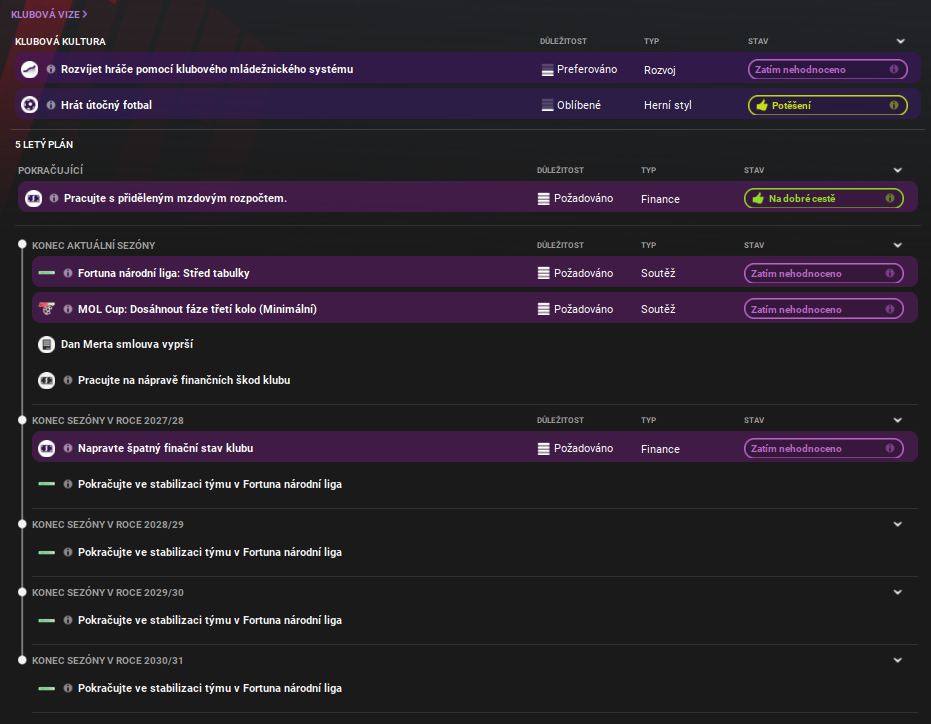This screenshot has height=724, width=931.
Task: Click finance icon beside Pracujte na nápravě
Action: 46,380
